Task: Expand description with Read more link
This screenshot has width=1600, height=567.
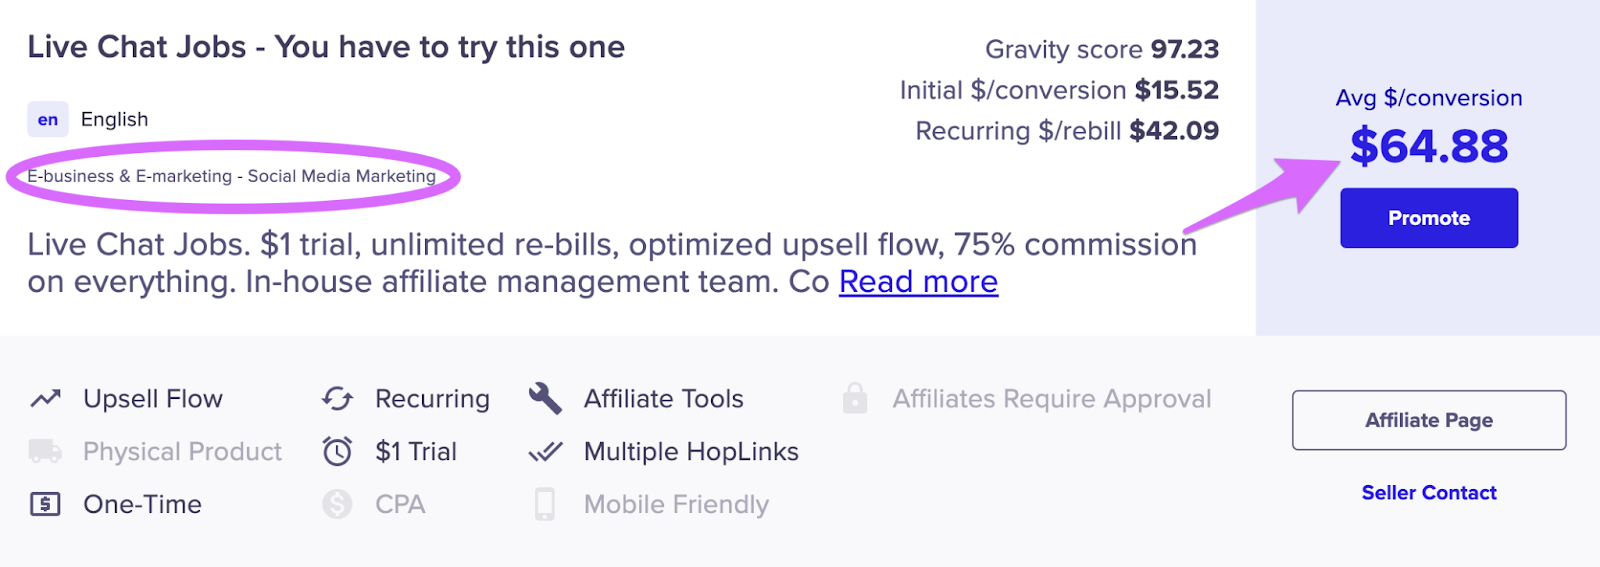Action: pyautogui.click(x=918, y=282)
